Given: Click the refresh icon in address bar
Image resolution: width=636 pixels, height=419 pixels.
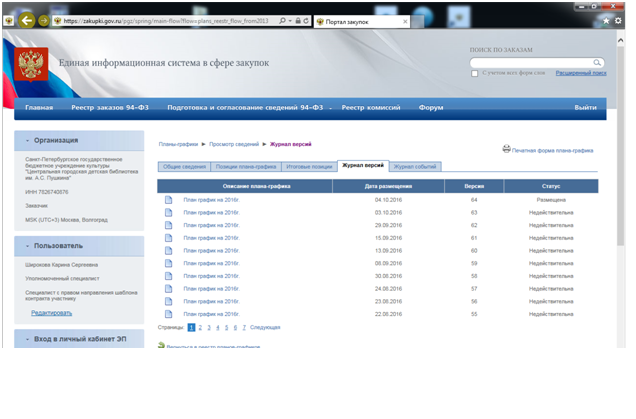Looking at the screenshot, I should tap(306, 21).
